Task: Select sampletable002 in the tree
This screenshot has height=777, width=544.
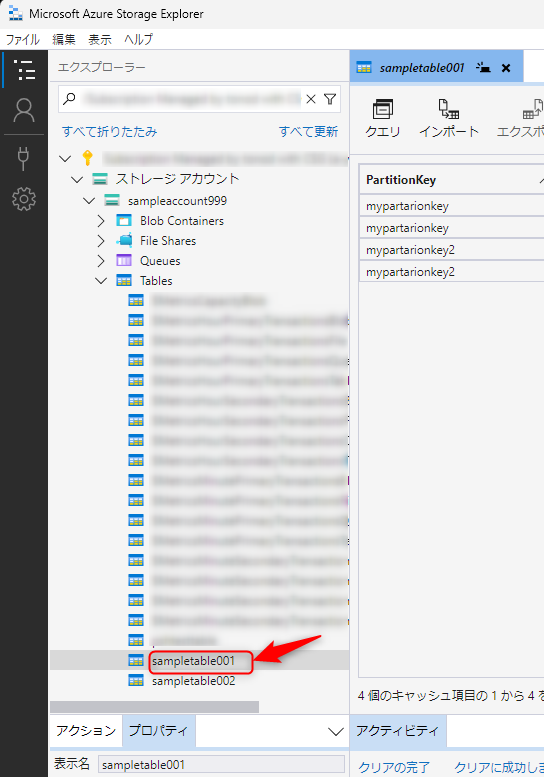Action: [x=193, y=681]
